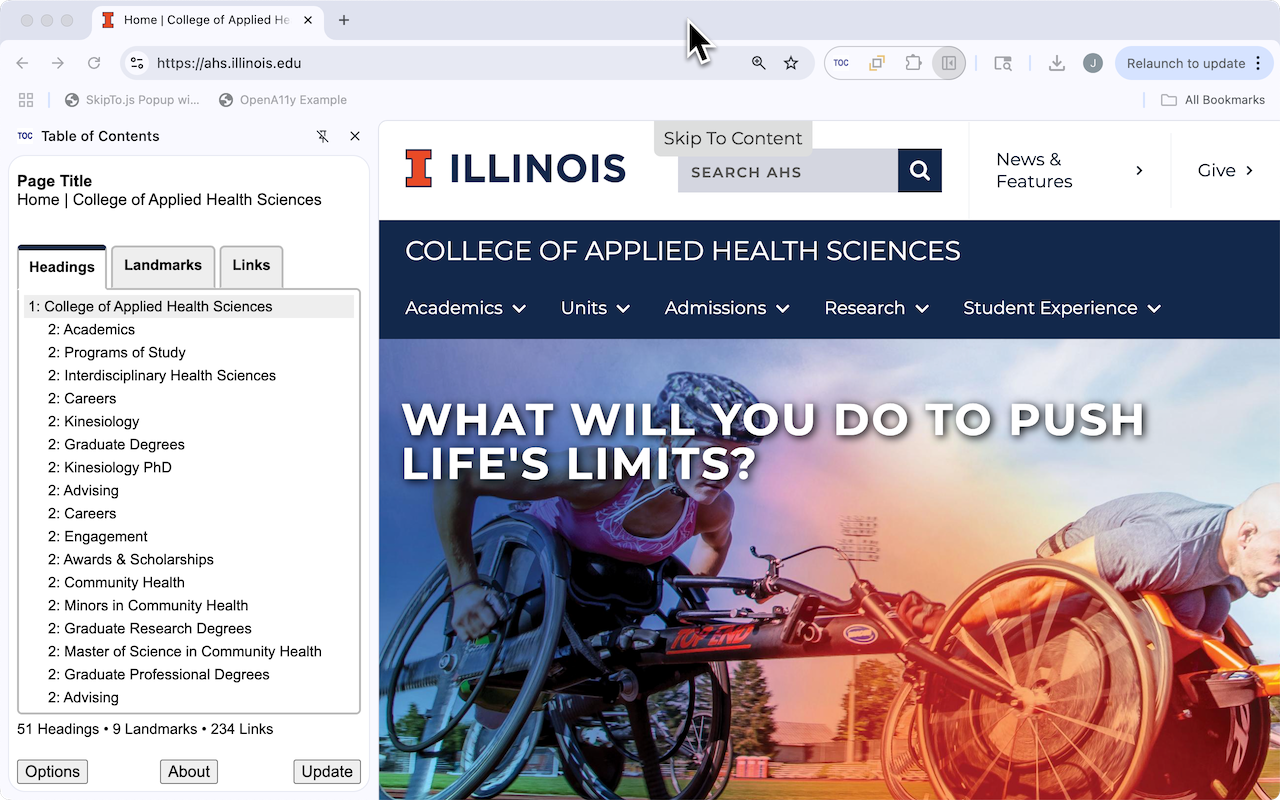Open the Extensions puzzle-piece menu
The width and height of the screenshot is (1280, 800).
[x=913, y=63]
